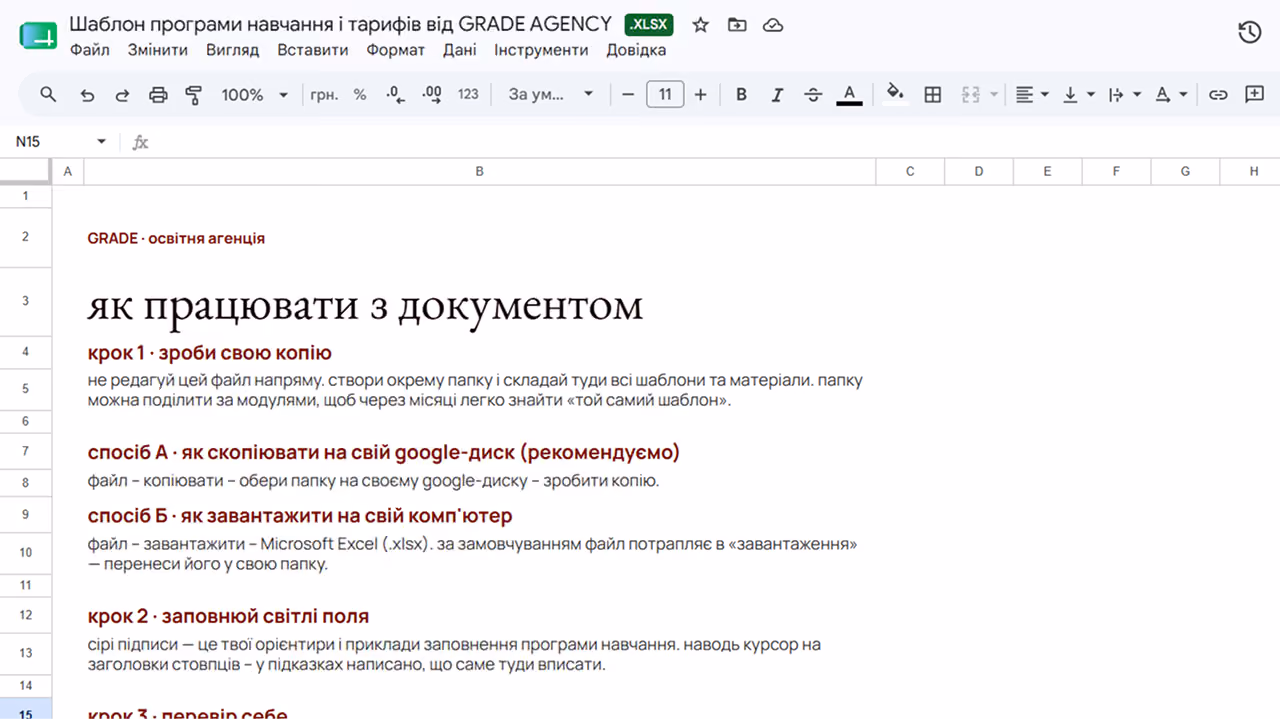
Task: Click the search menus magnifier icon
Action: coord(48,94)
